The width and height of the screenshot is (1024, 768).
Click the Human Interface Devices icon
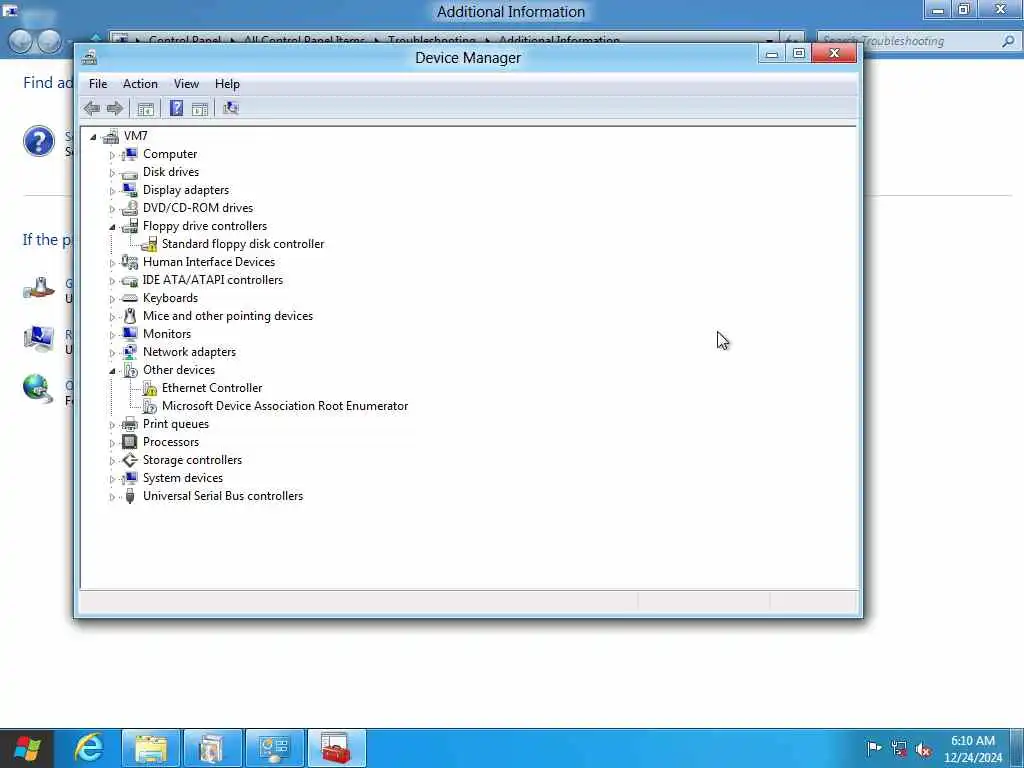130,262
